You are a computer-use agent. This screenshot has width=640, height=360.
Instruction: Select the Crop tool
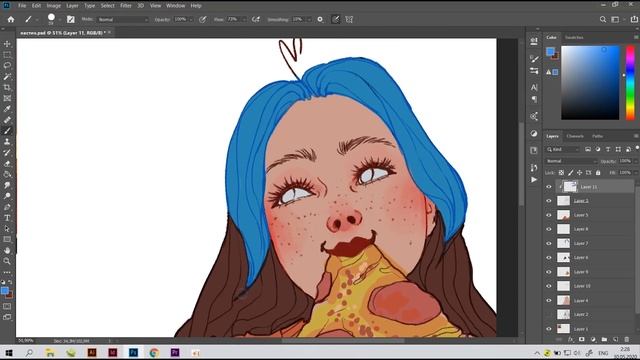tap(7, 87)
